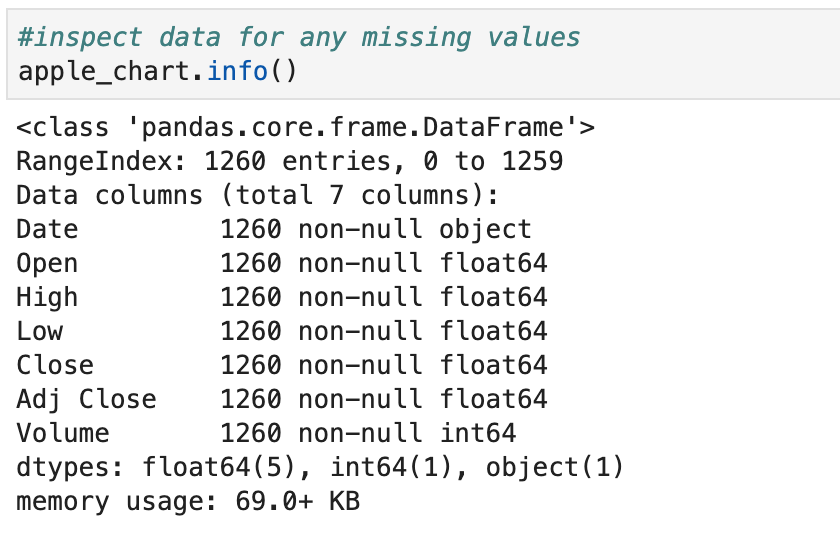Click the 'RangeIndex: 1260 entries' output line
This screenshot has height=534, width=840.
click(290, 161)
